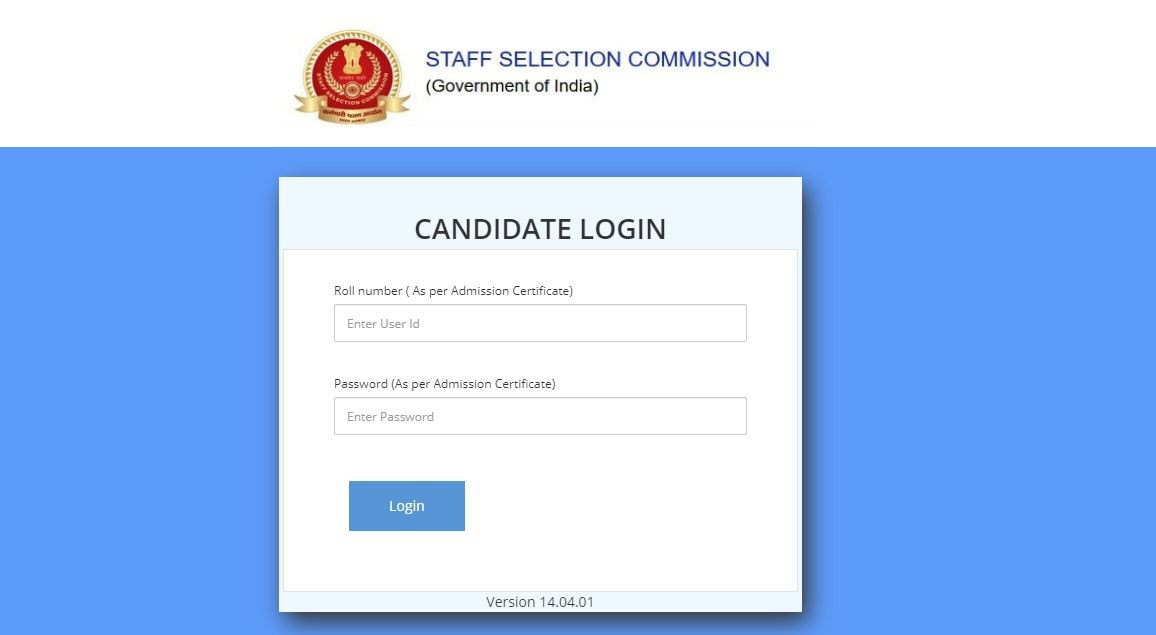The image size is (1156, 635).
Task: Click the Version 14.04.01 footer text
Action: [x=540, y=602]
